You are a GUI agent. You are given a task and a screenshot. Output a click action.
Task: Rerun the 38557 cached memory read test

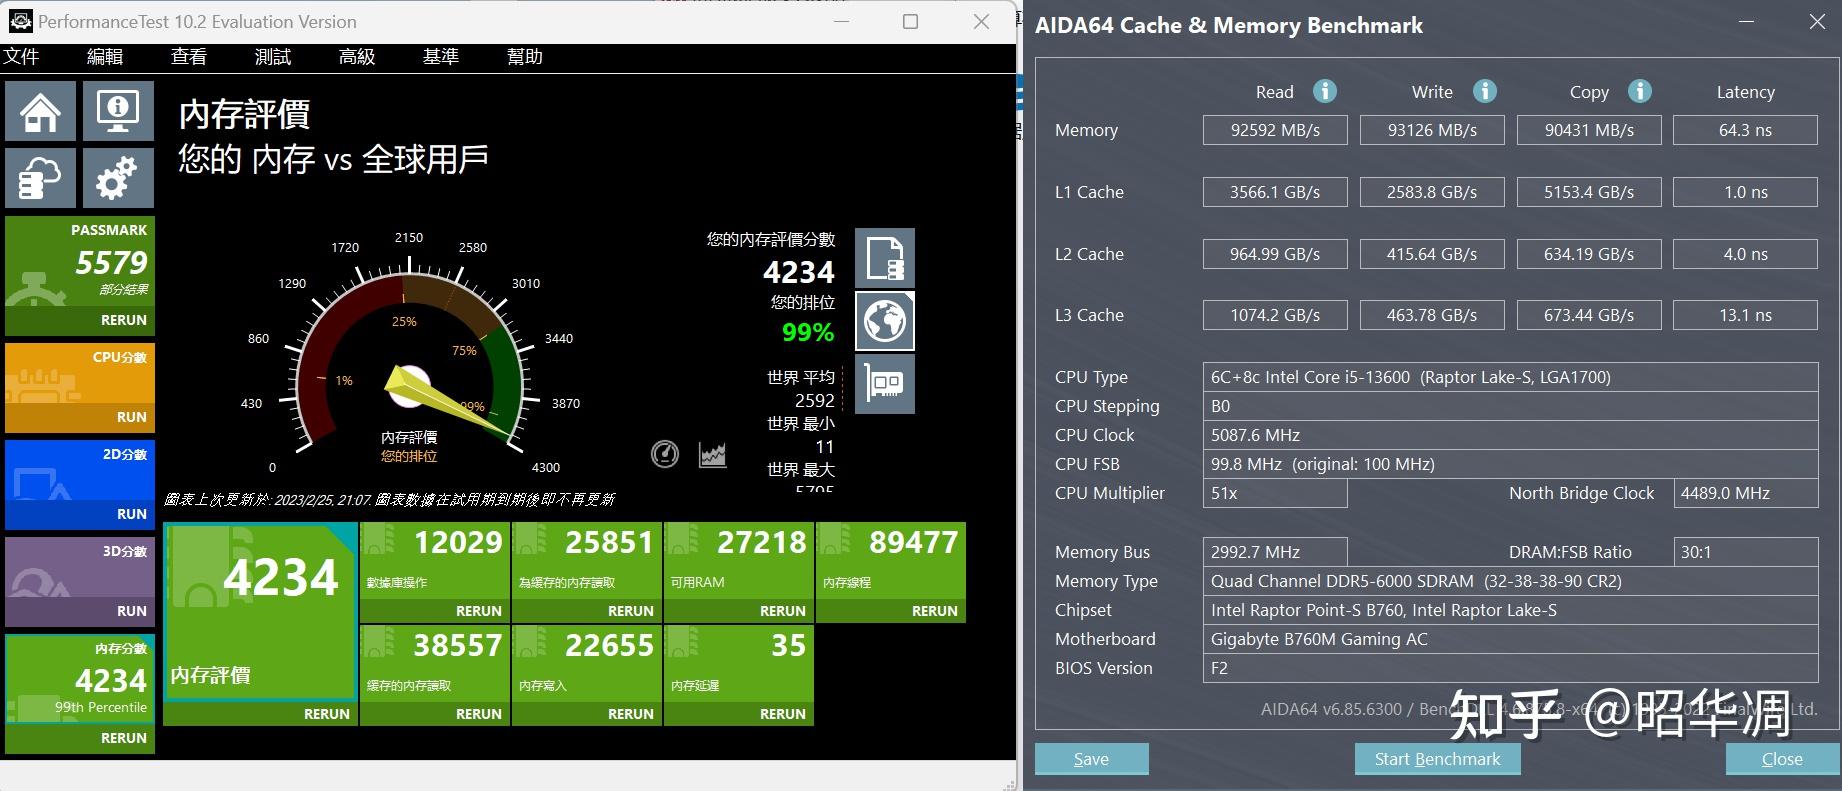[478, 714]
